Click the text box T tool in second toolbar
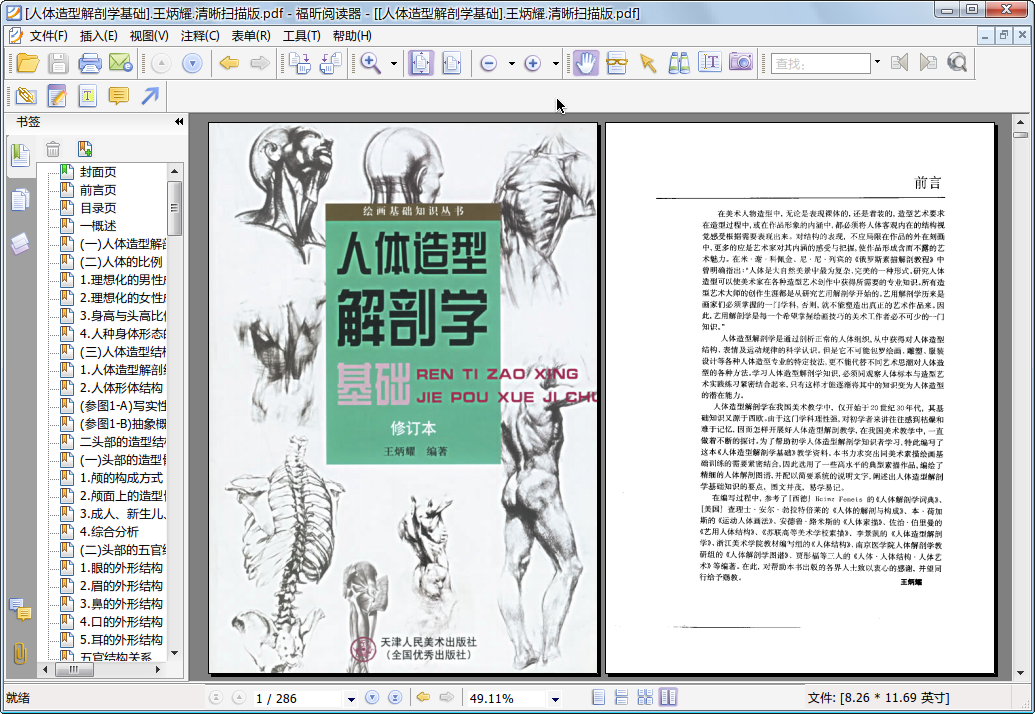Screen dimensions: 1035x714 pyautogui.click(x=87, y=96)
